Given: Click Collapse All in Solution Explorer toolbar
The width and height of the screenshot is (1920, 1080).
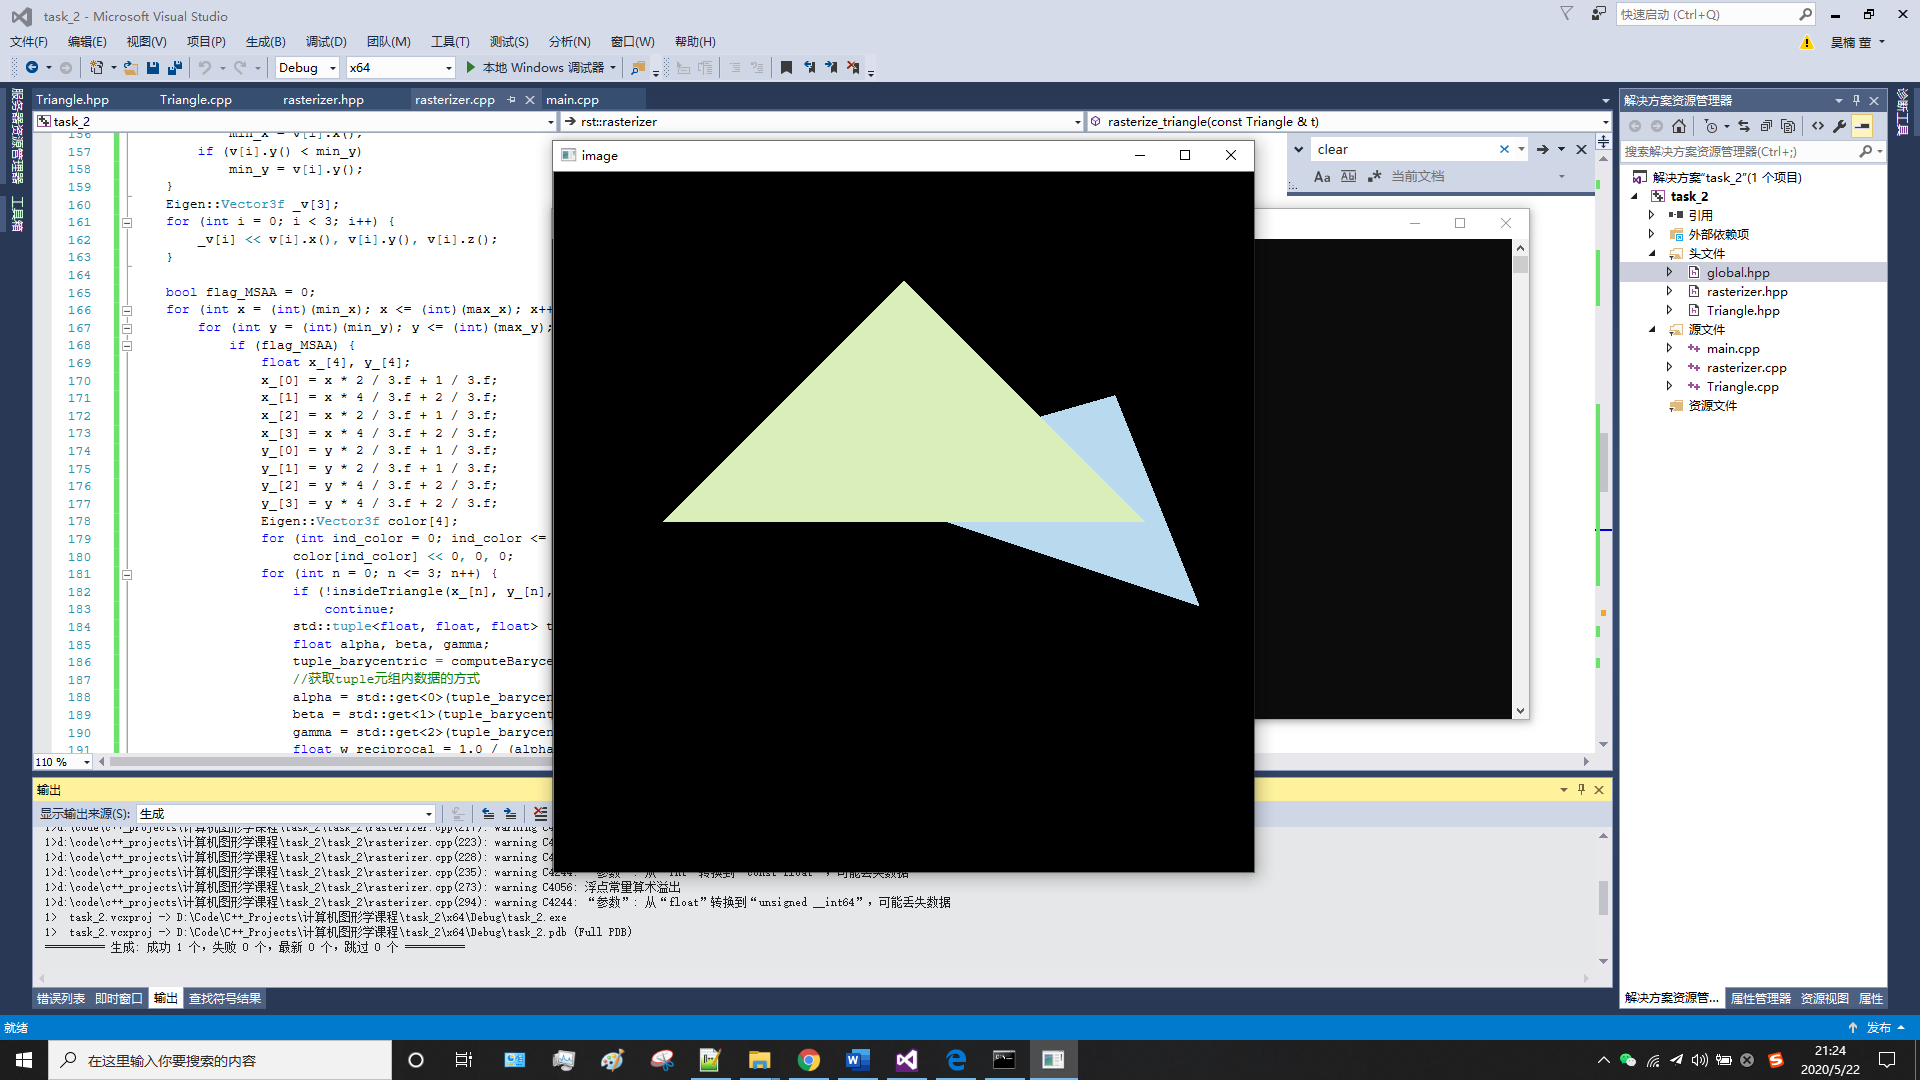Looking at the screenshot, I should click(x=1766, y=126).
